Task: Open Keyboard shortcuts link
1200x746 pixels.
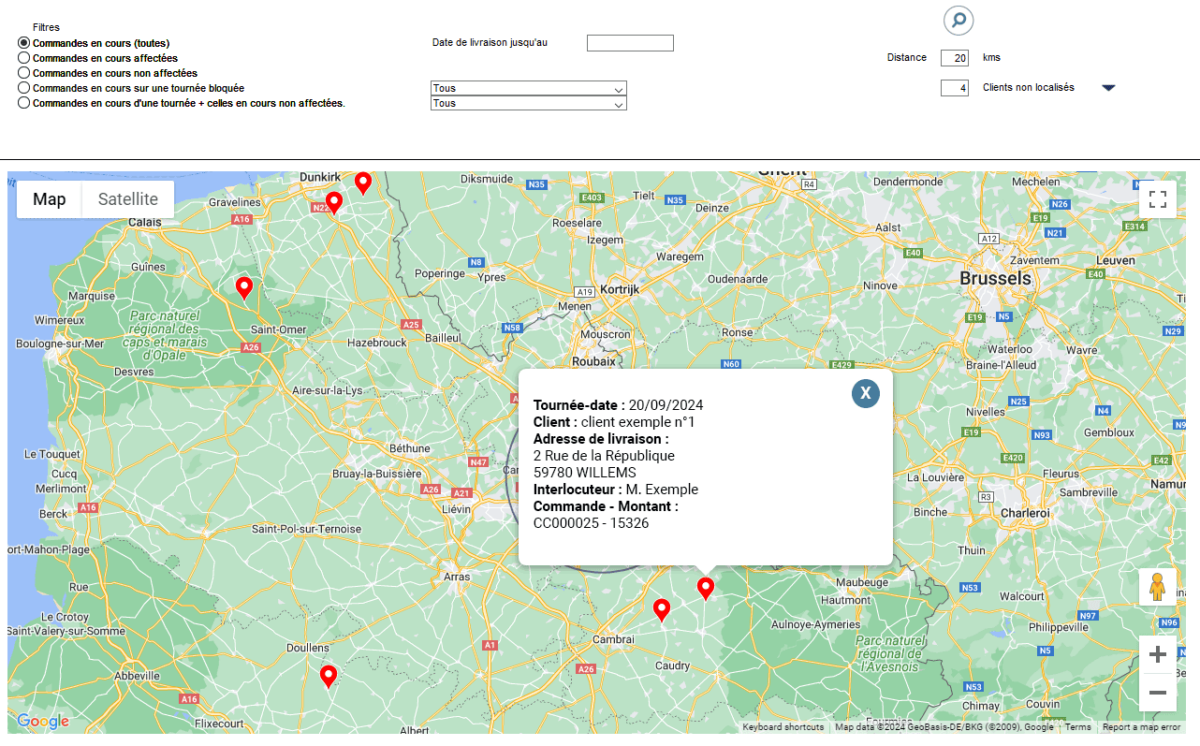Action: click(x=783, y=727)
